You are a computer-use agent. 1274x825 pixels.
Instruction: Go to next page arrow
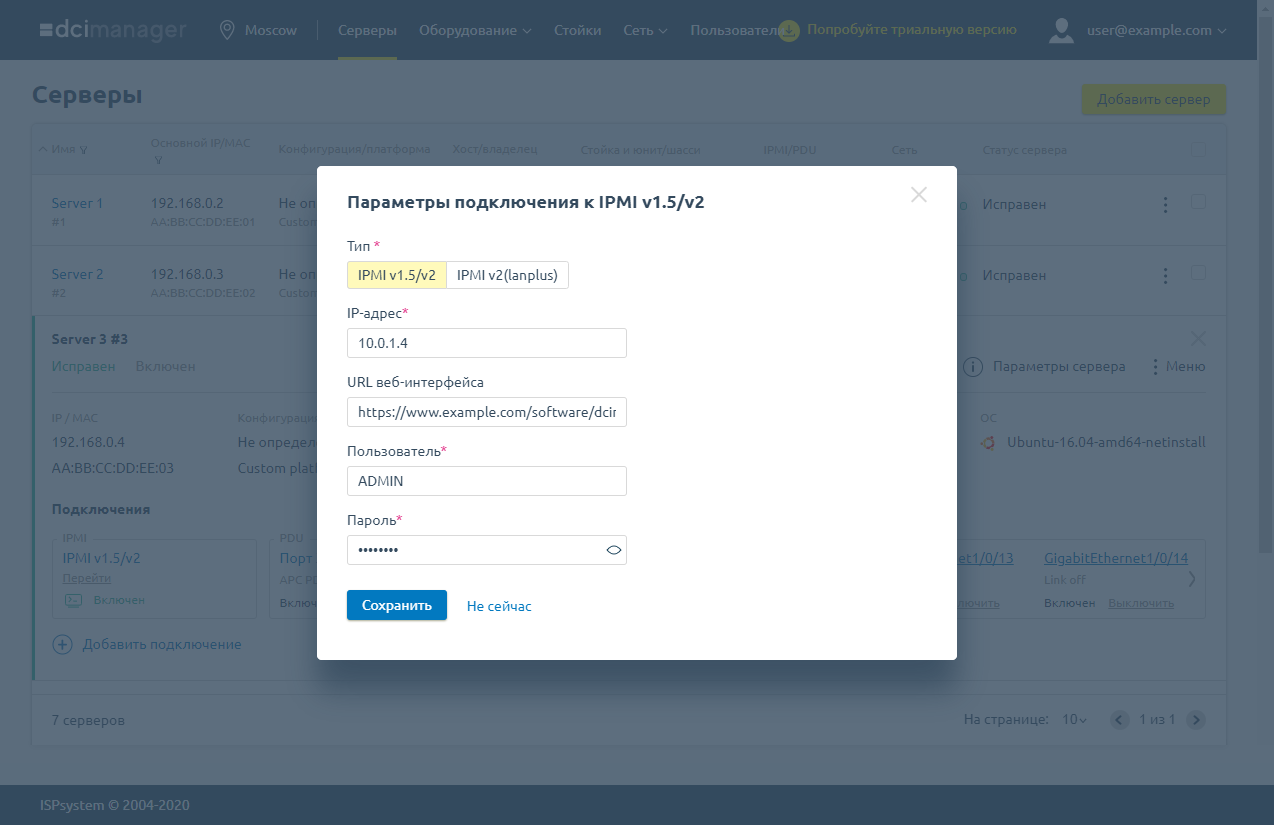pos(1195,720)
